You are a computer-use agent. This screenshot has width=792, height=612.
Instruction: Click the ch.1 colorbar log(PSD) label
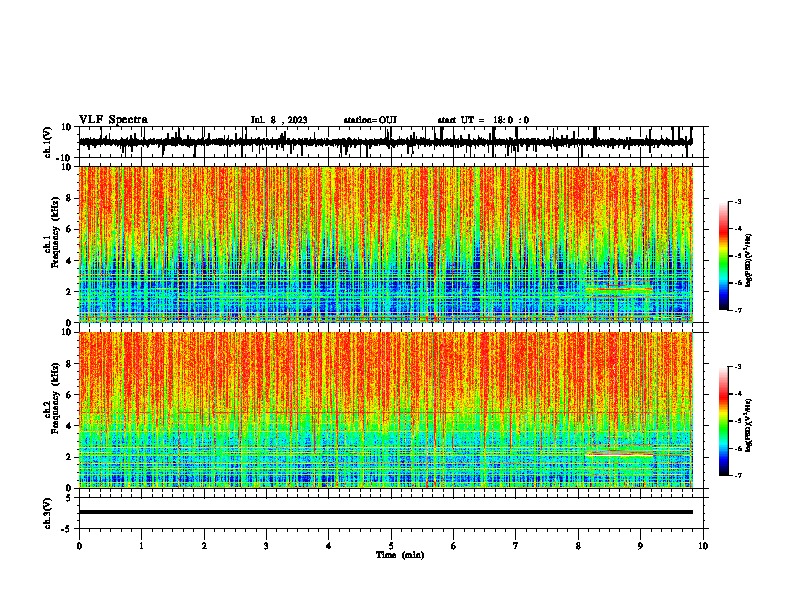pyautogui.click(x=749, y=260)
